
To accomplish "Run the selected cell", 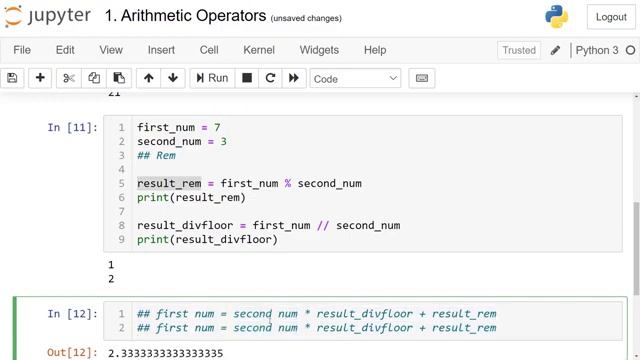I will tap(212, 78).
